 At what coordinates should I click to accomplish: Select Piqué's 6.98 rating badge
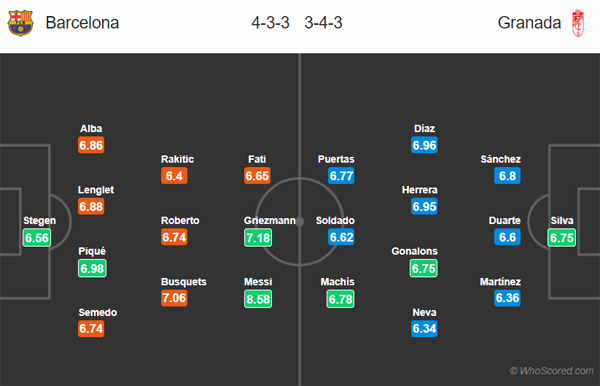coord(92,268)
